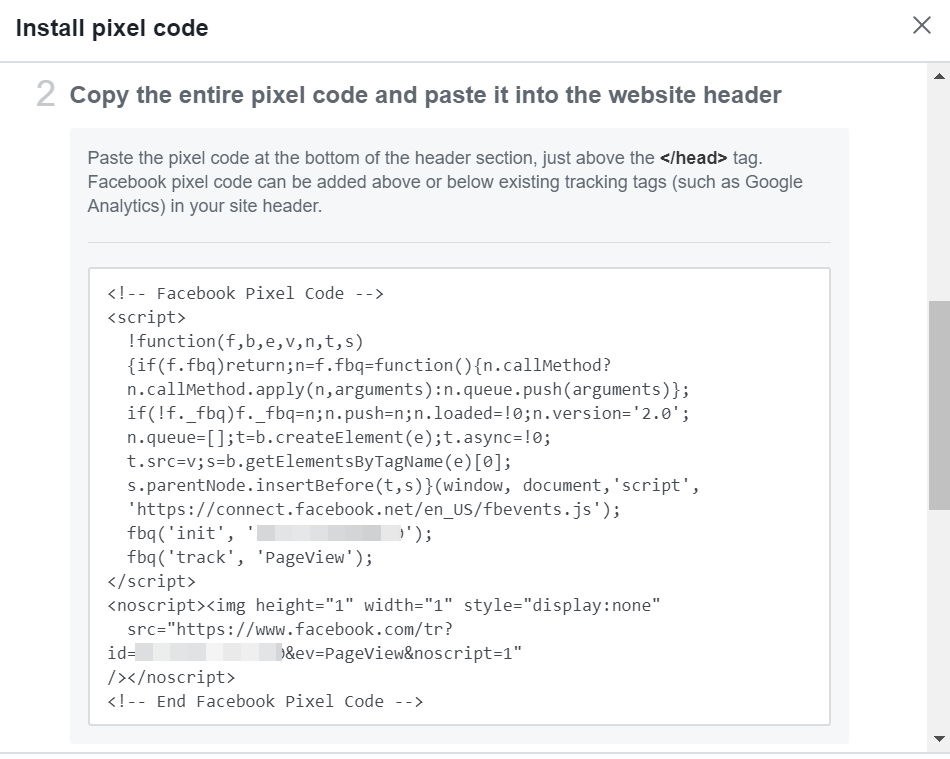950x759 pixels.
Task: Click the blurred id value in noscript src
Action: [208, 654]
